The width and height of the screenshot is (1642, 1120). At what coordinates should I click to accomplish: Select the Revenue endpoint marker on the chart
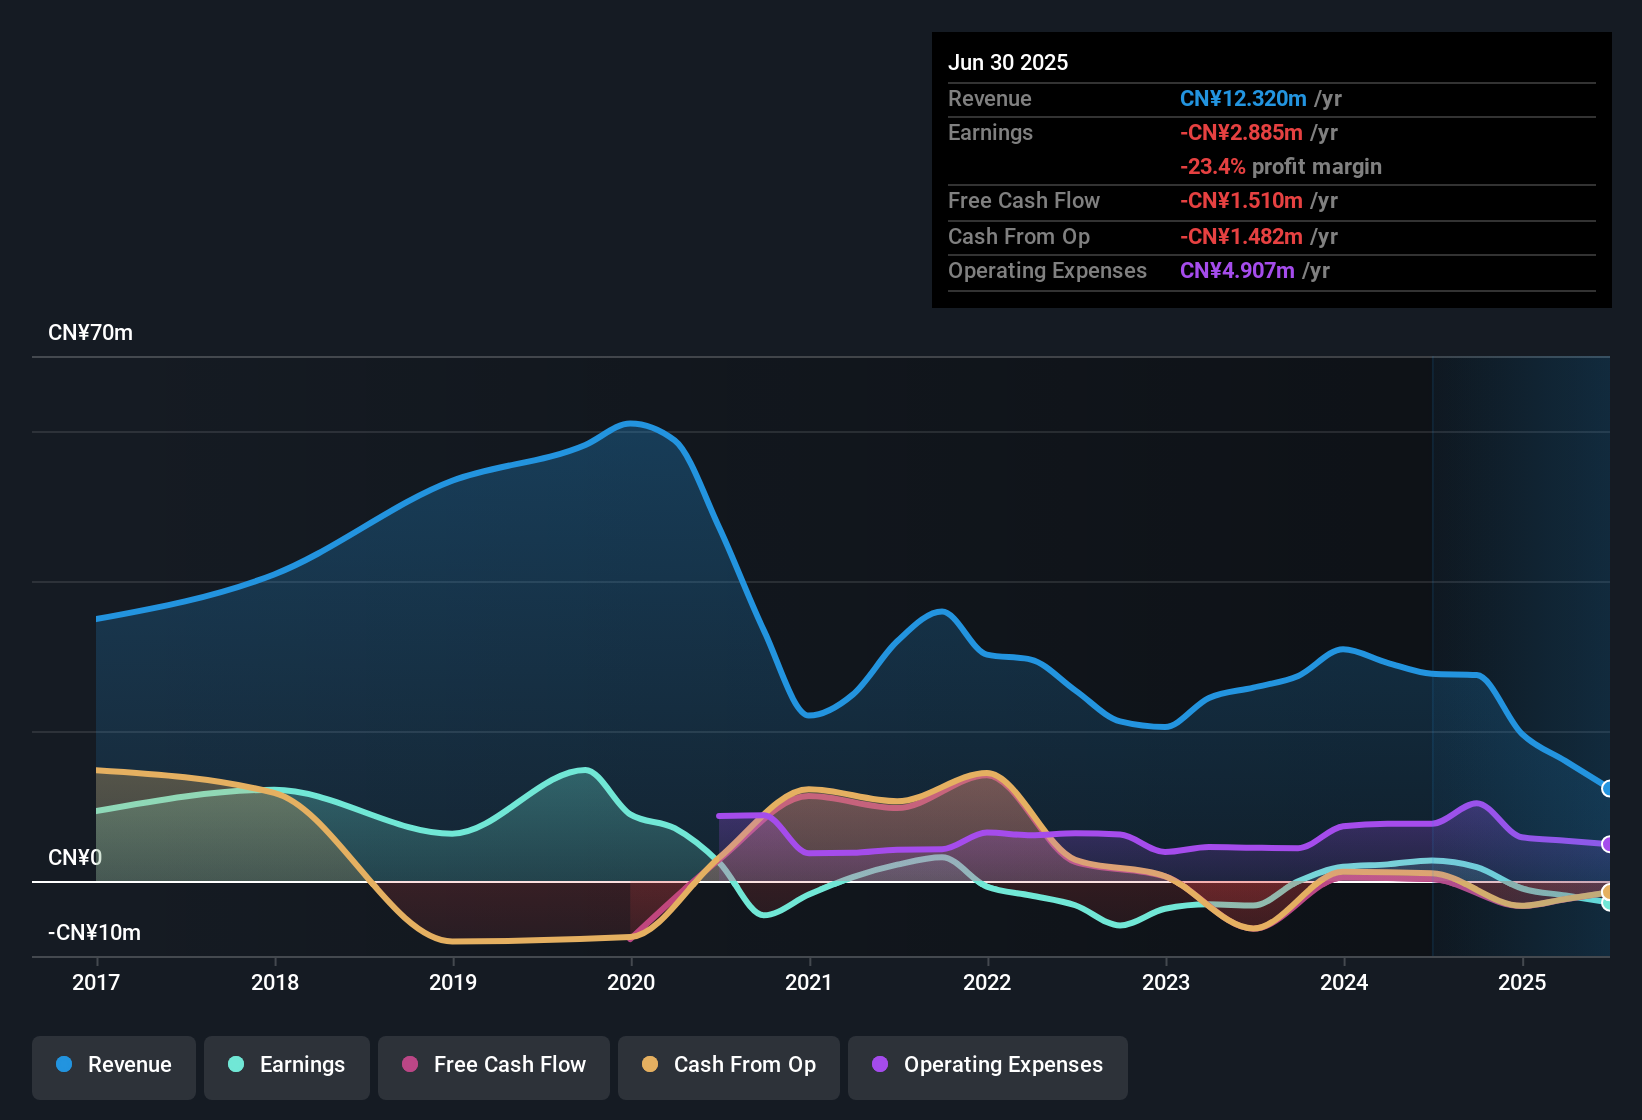1607,788
